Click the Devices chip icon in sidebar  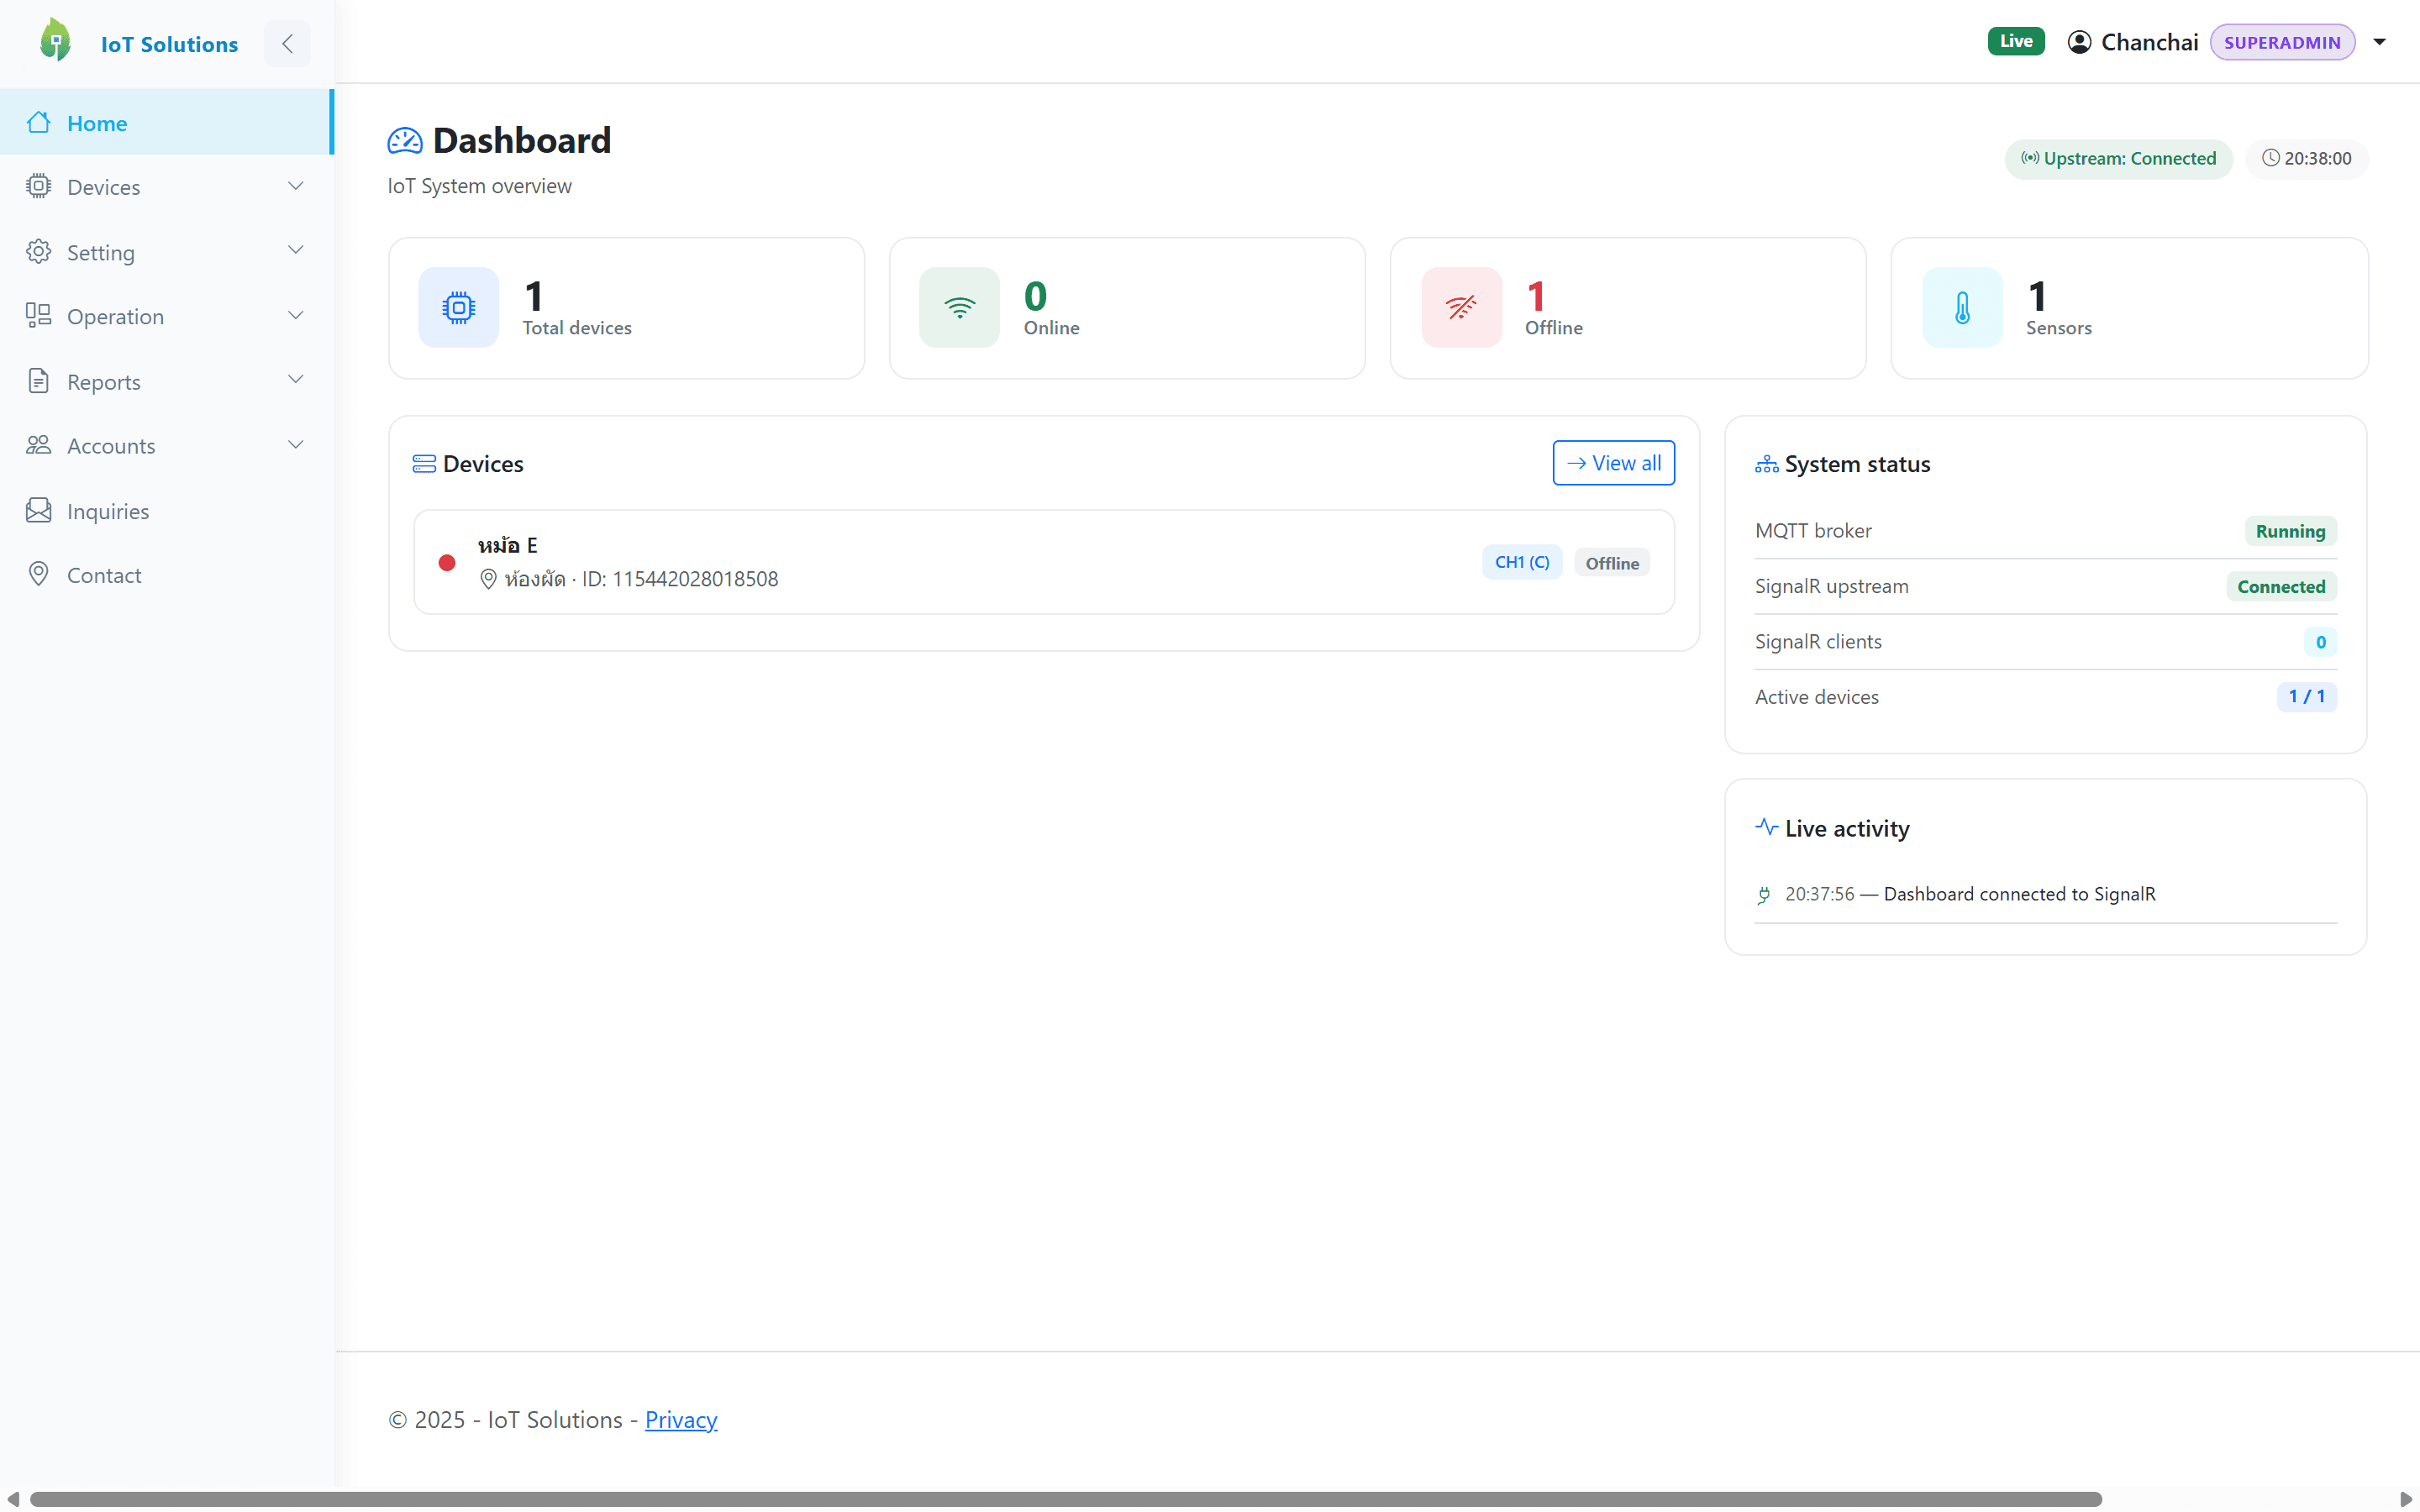tap(39, 186)
